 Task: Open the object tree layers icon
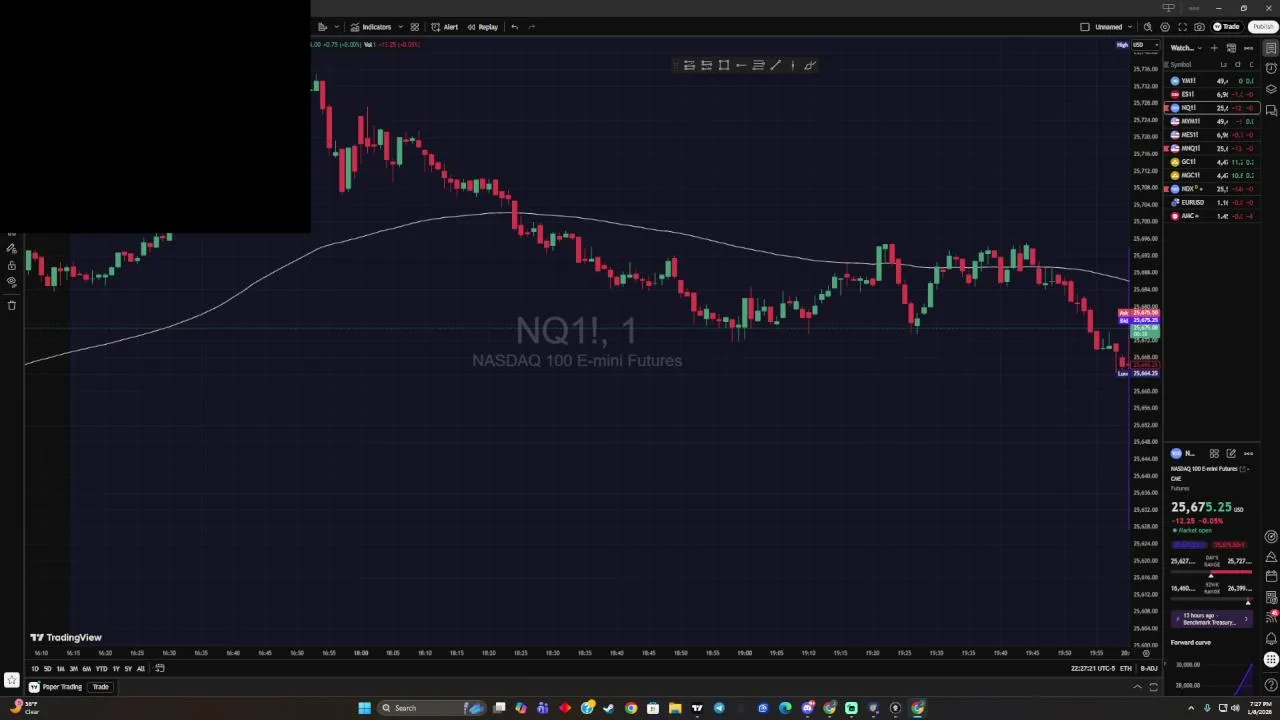pyautogui.click(x=1271, y=89)
